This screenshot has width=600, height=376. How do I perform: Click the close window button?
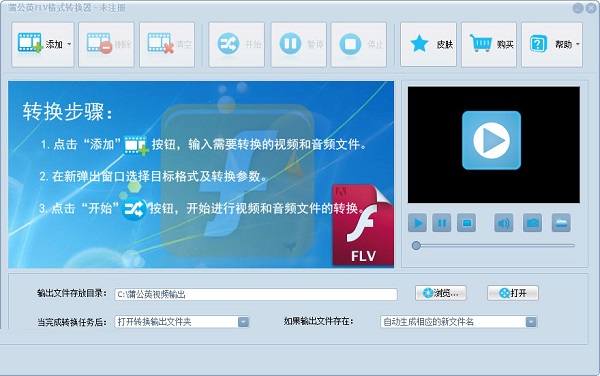[591, 8]
